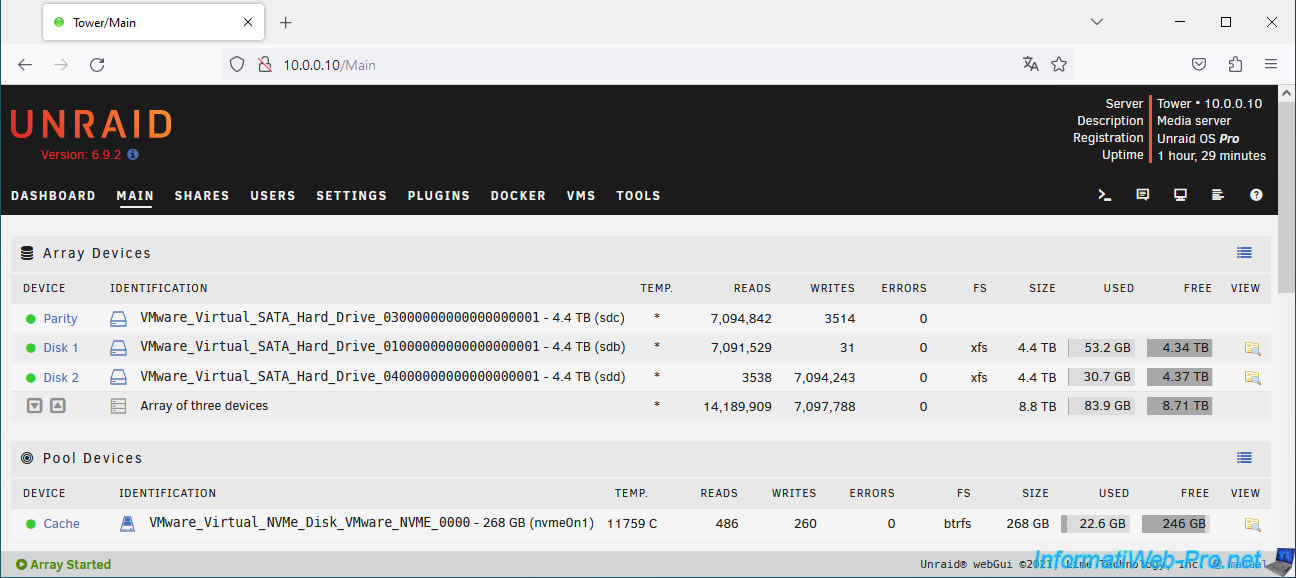The image size is (1296, 578).
Task: Open the Cache device link
Action: [x=61, y=524]
